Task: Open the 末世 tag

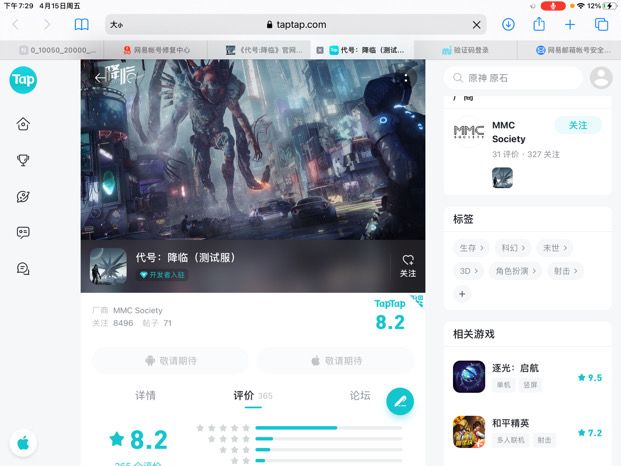Action: click(554, 248)
